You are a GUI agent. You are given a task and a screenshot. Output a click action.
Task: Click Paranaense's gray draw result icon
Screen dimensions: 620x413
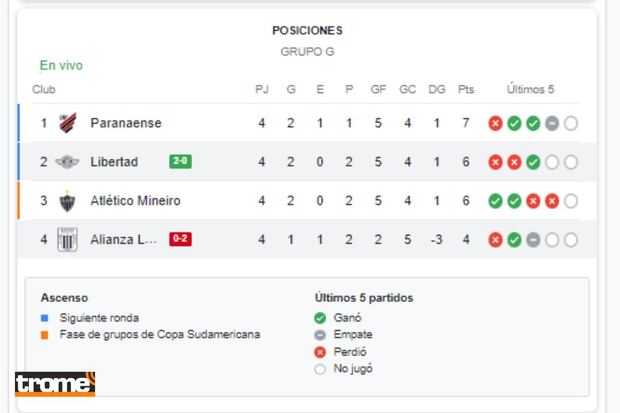point(552,124)
